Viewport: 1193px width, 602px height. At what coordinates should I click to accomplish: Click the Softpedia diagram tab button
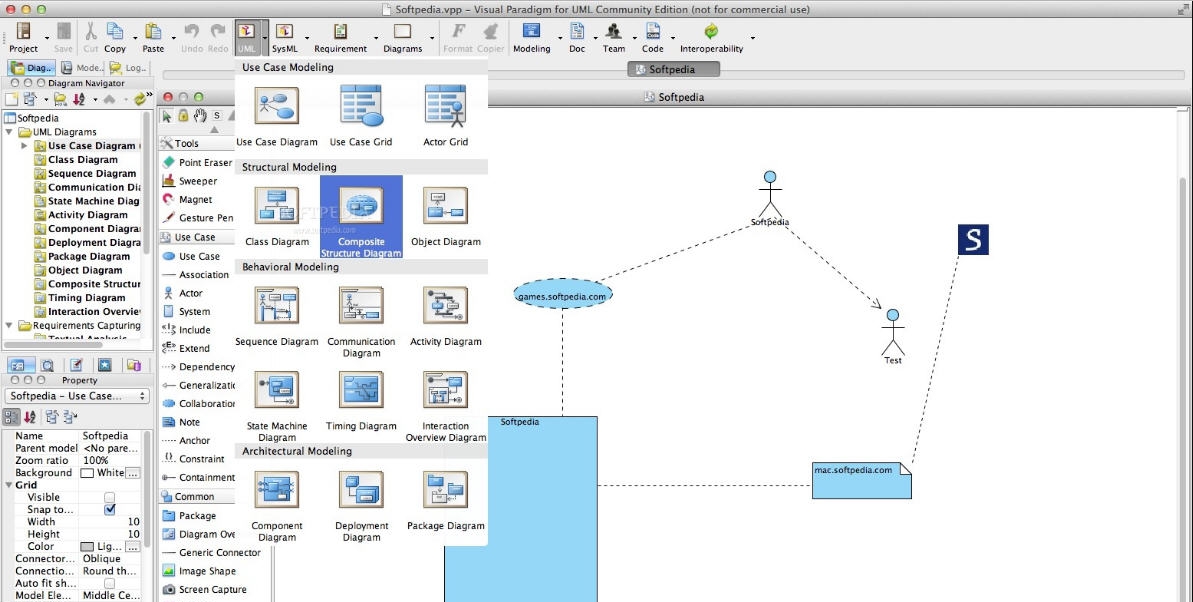[673, 69]
